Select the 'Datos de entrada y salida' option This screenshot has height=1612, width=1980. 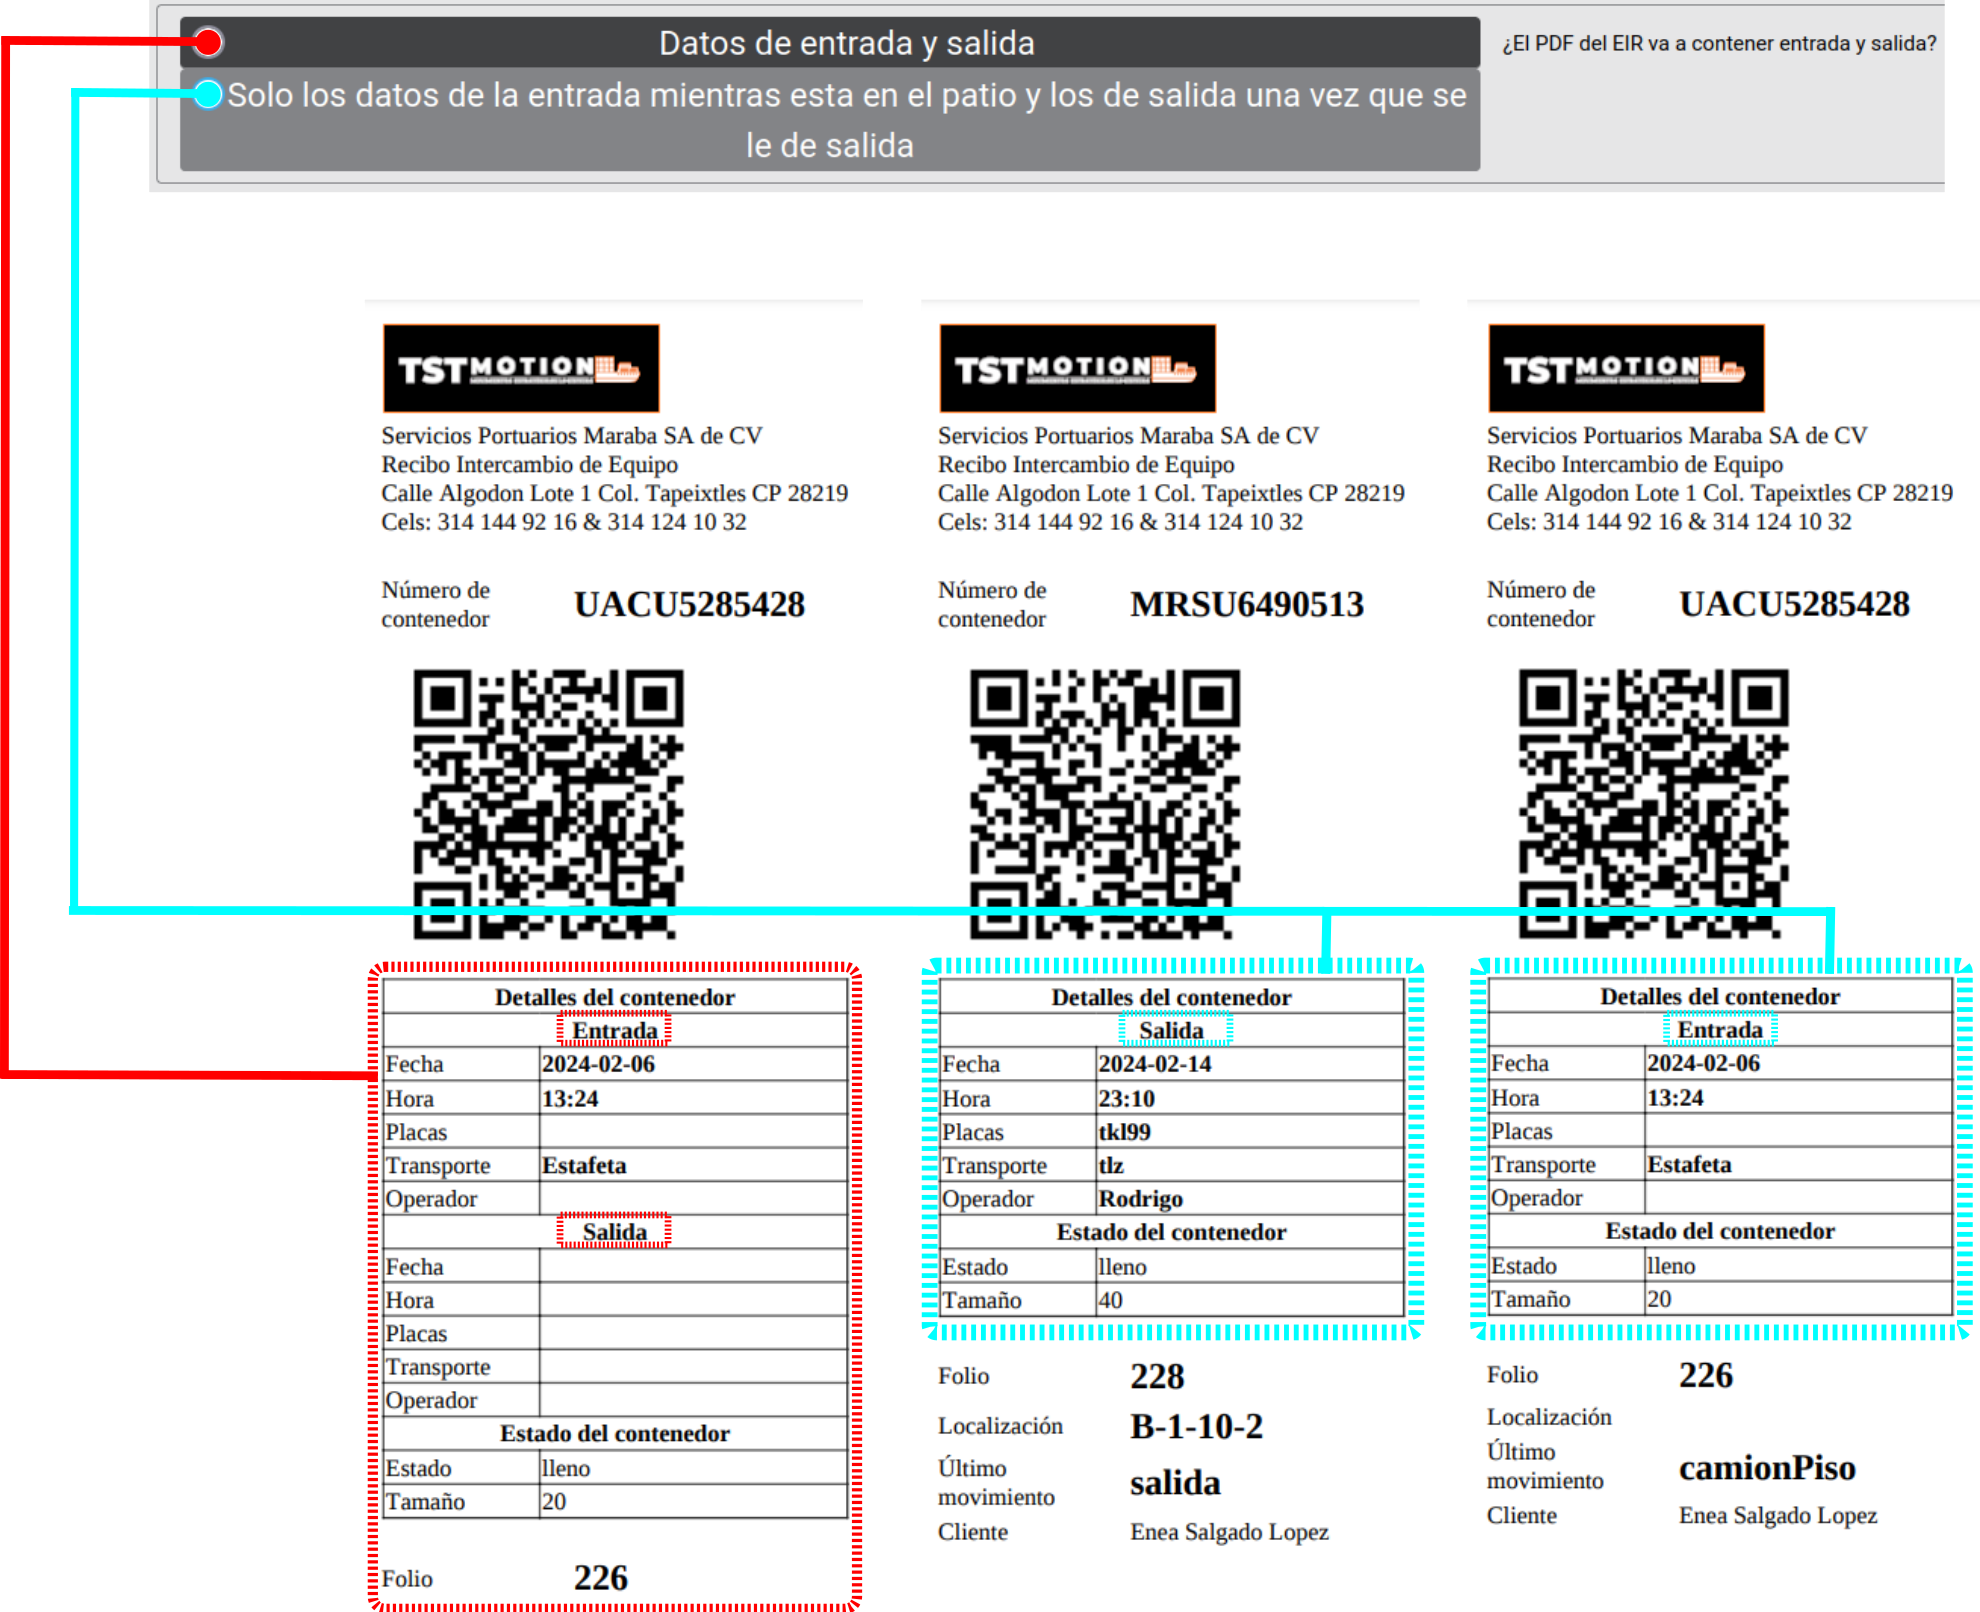coord(845,43)
